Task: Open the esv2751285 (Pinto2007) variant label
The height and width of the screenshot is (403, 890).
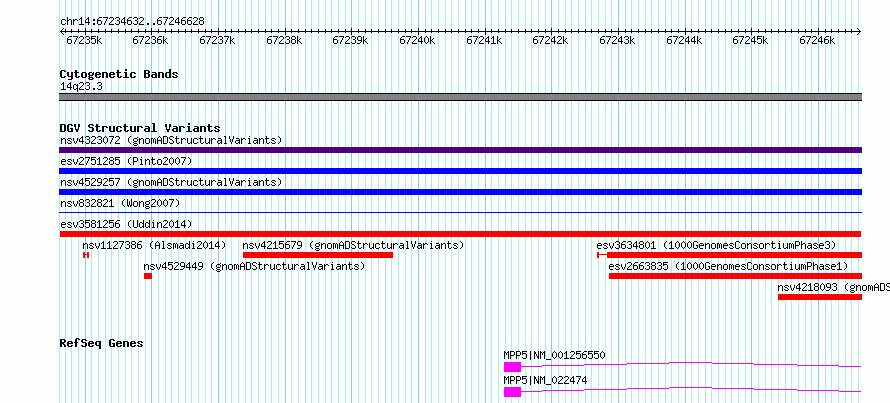Action: point(126,161)
